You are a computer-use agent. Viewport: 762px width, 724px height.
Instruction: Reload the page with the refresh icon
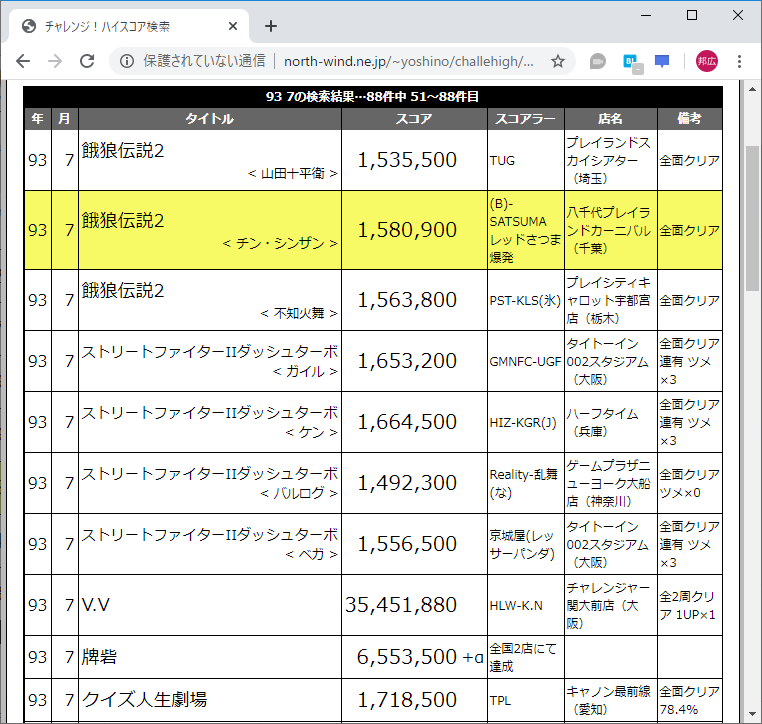tap(87, 61)
